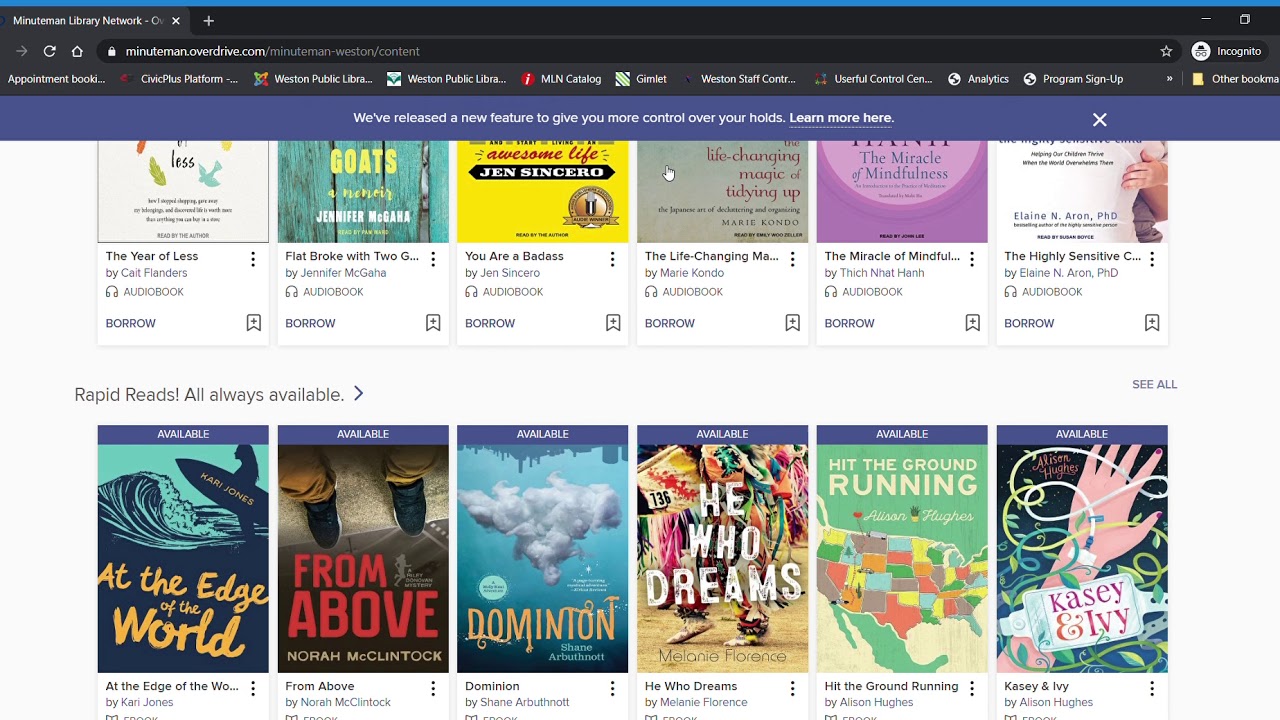See all Rapid Reads titles
The height and width of the screenshot is (720, 1280).
click(1154, 384)
